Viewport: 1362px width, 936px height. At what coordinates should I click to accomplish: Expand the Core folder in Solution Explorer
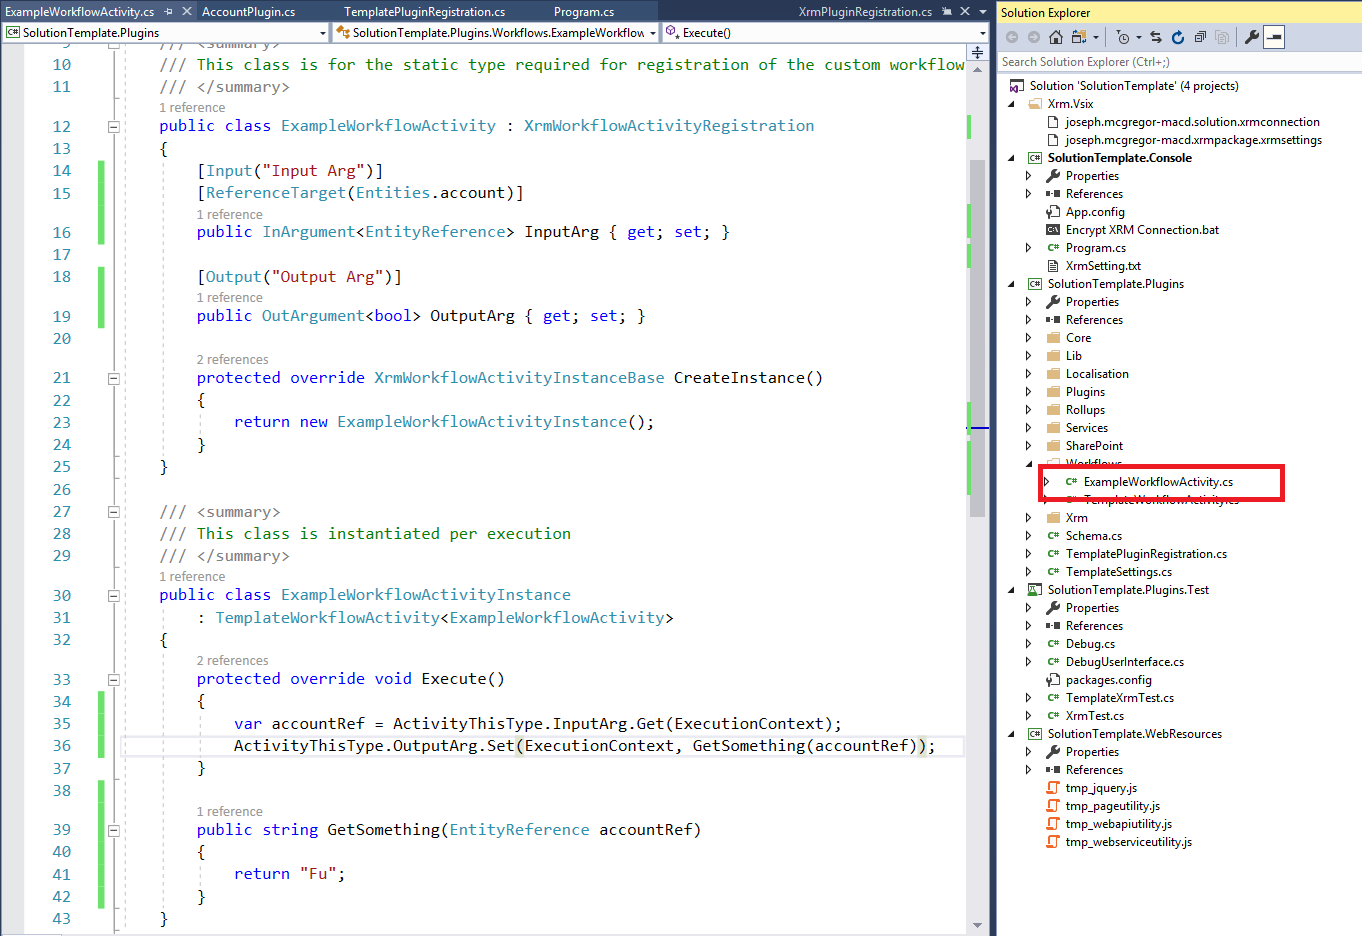pos(1028,338)
